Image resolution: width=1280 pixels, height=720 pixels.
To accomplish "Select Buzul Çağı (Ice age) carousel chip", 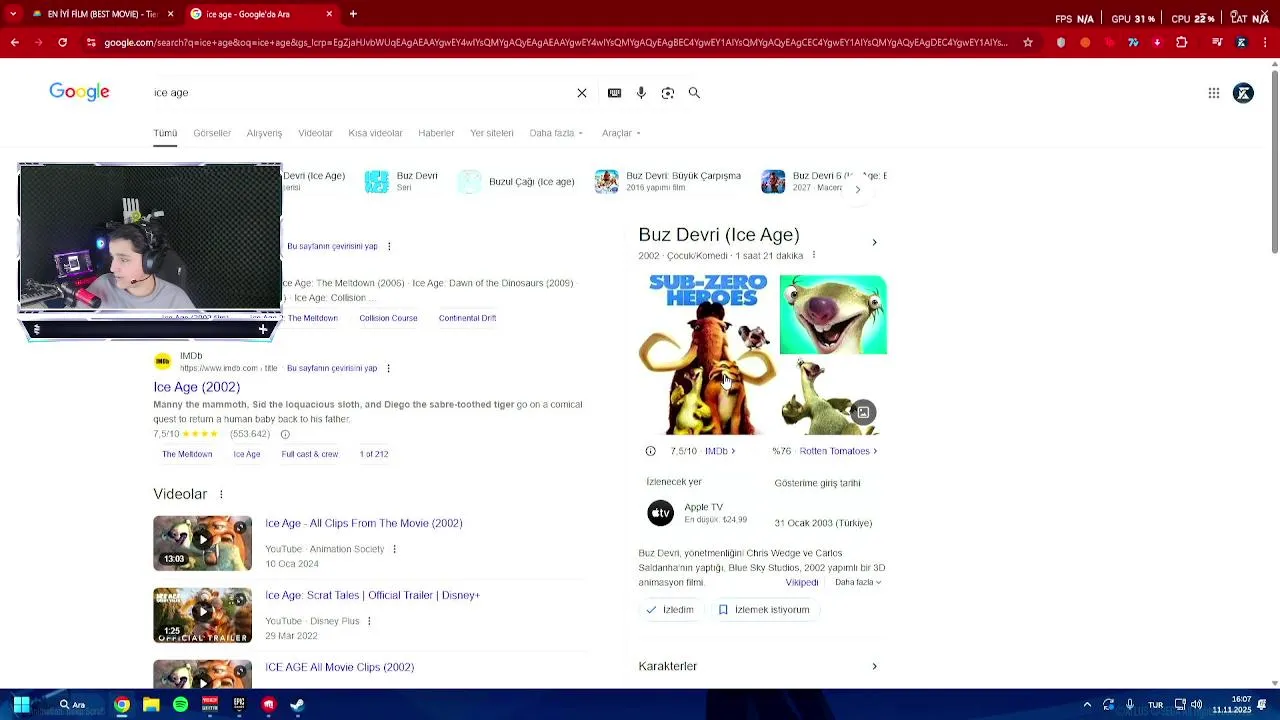I will (518, 182).
